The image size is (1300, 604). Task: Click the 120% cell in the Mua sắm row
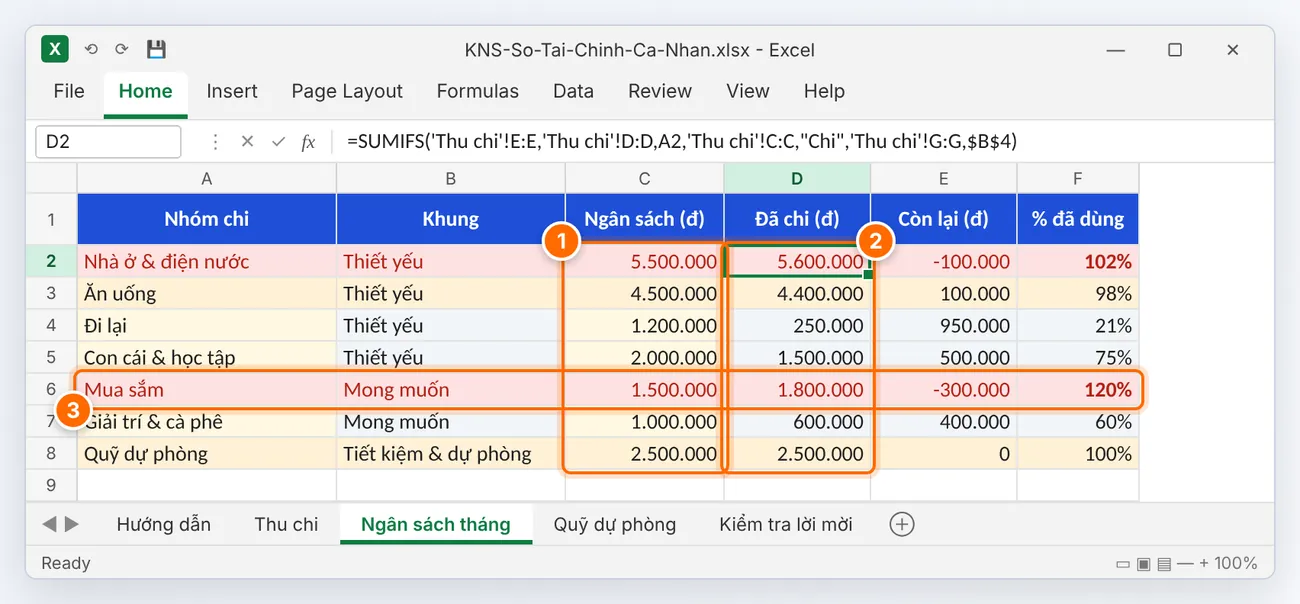(1078, 390)
